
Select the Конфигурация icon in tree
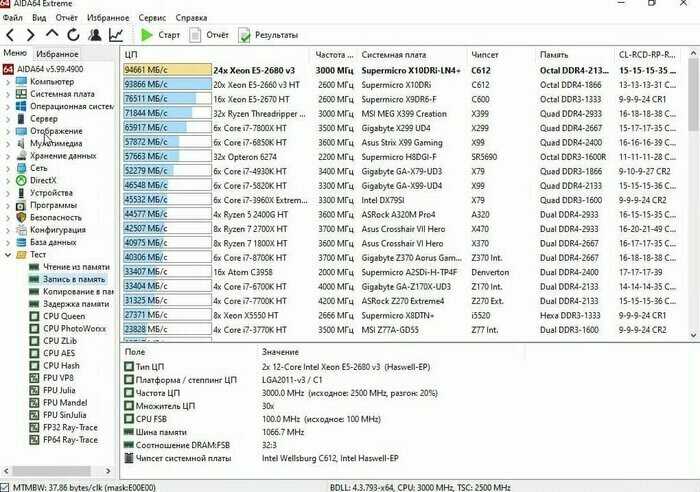click(21, 230)
